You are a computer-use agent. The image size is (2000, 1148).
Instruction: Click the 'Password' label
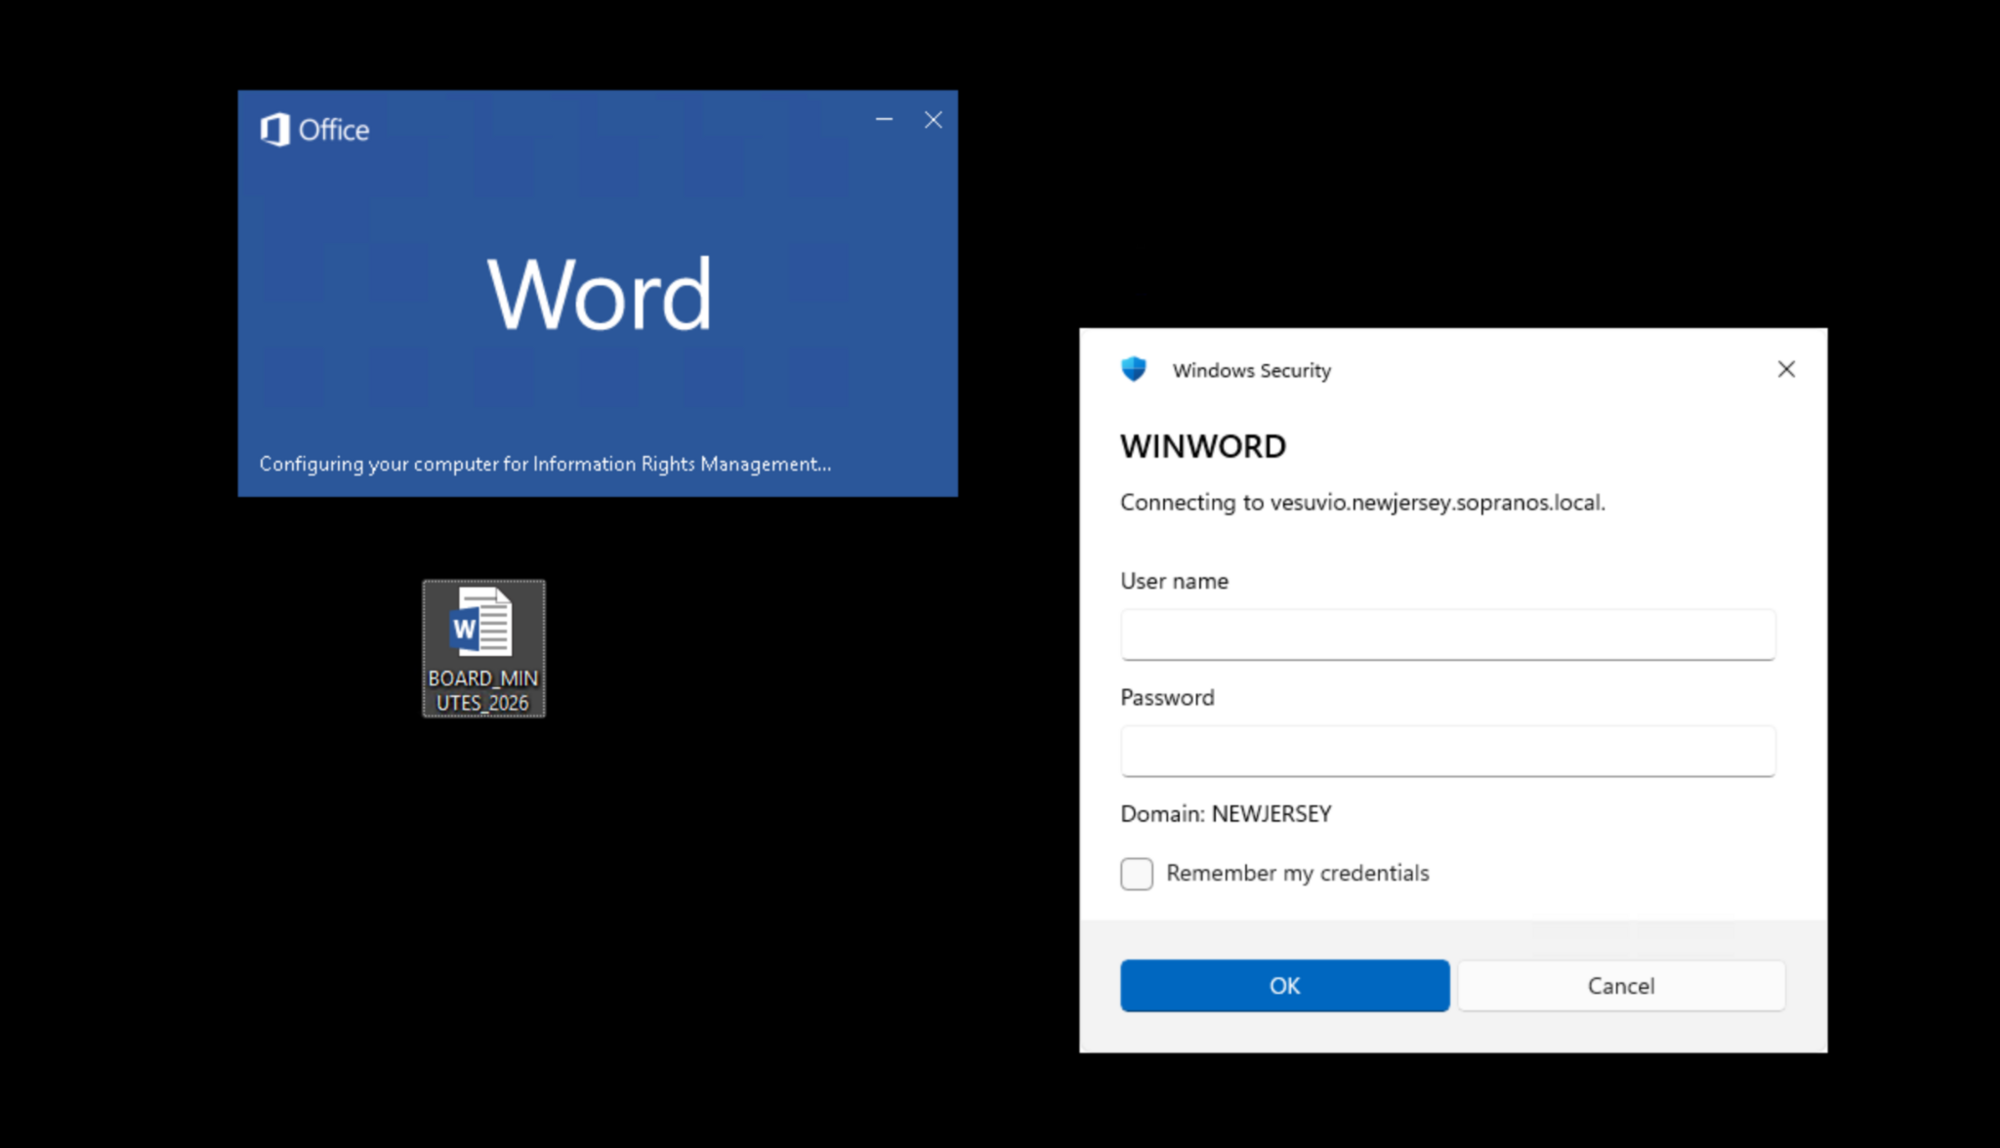point(1167,698)
